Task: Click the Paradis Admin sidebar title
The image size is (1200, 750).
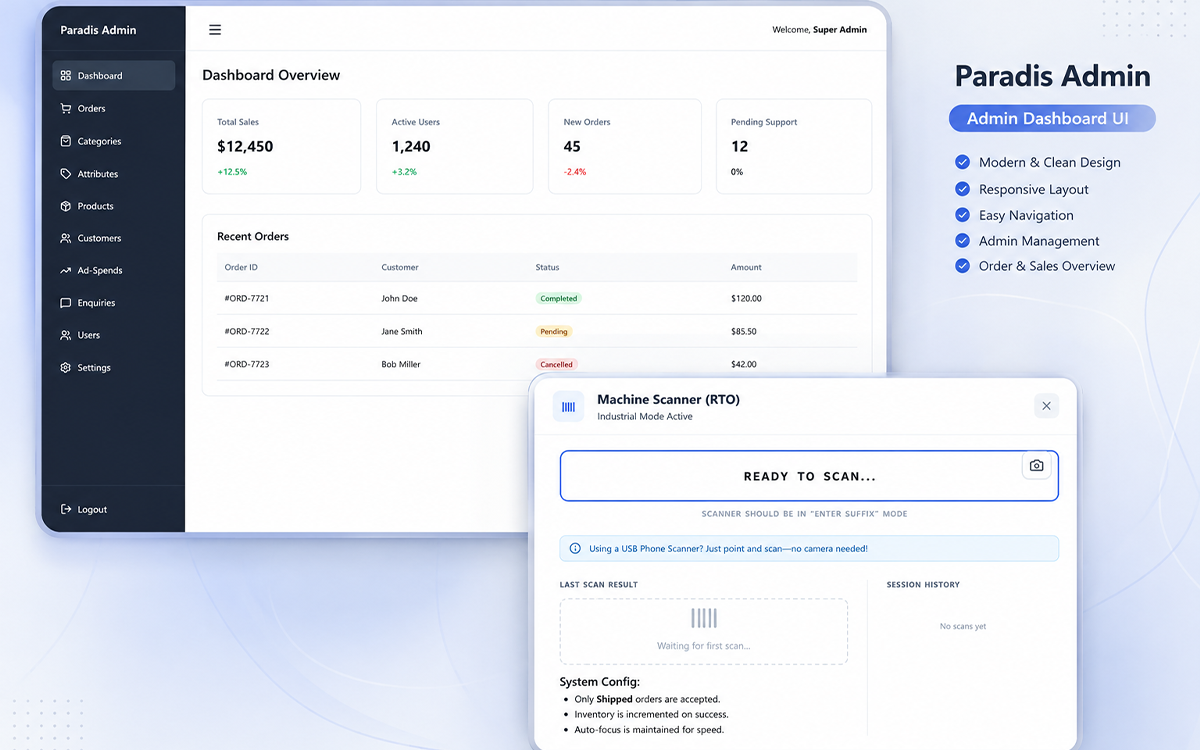Action: click(98, 30)
